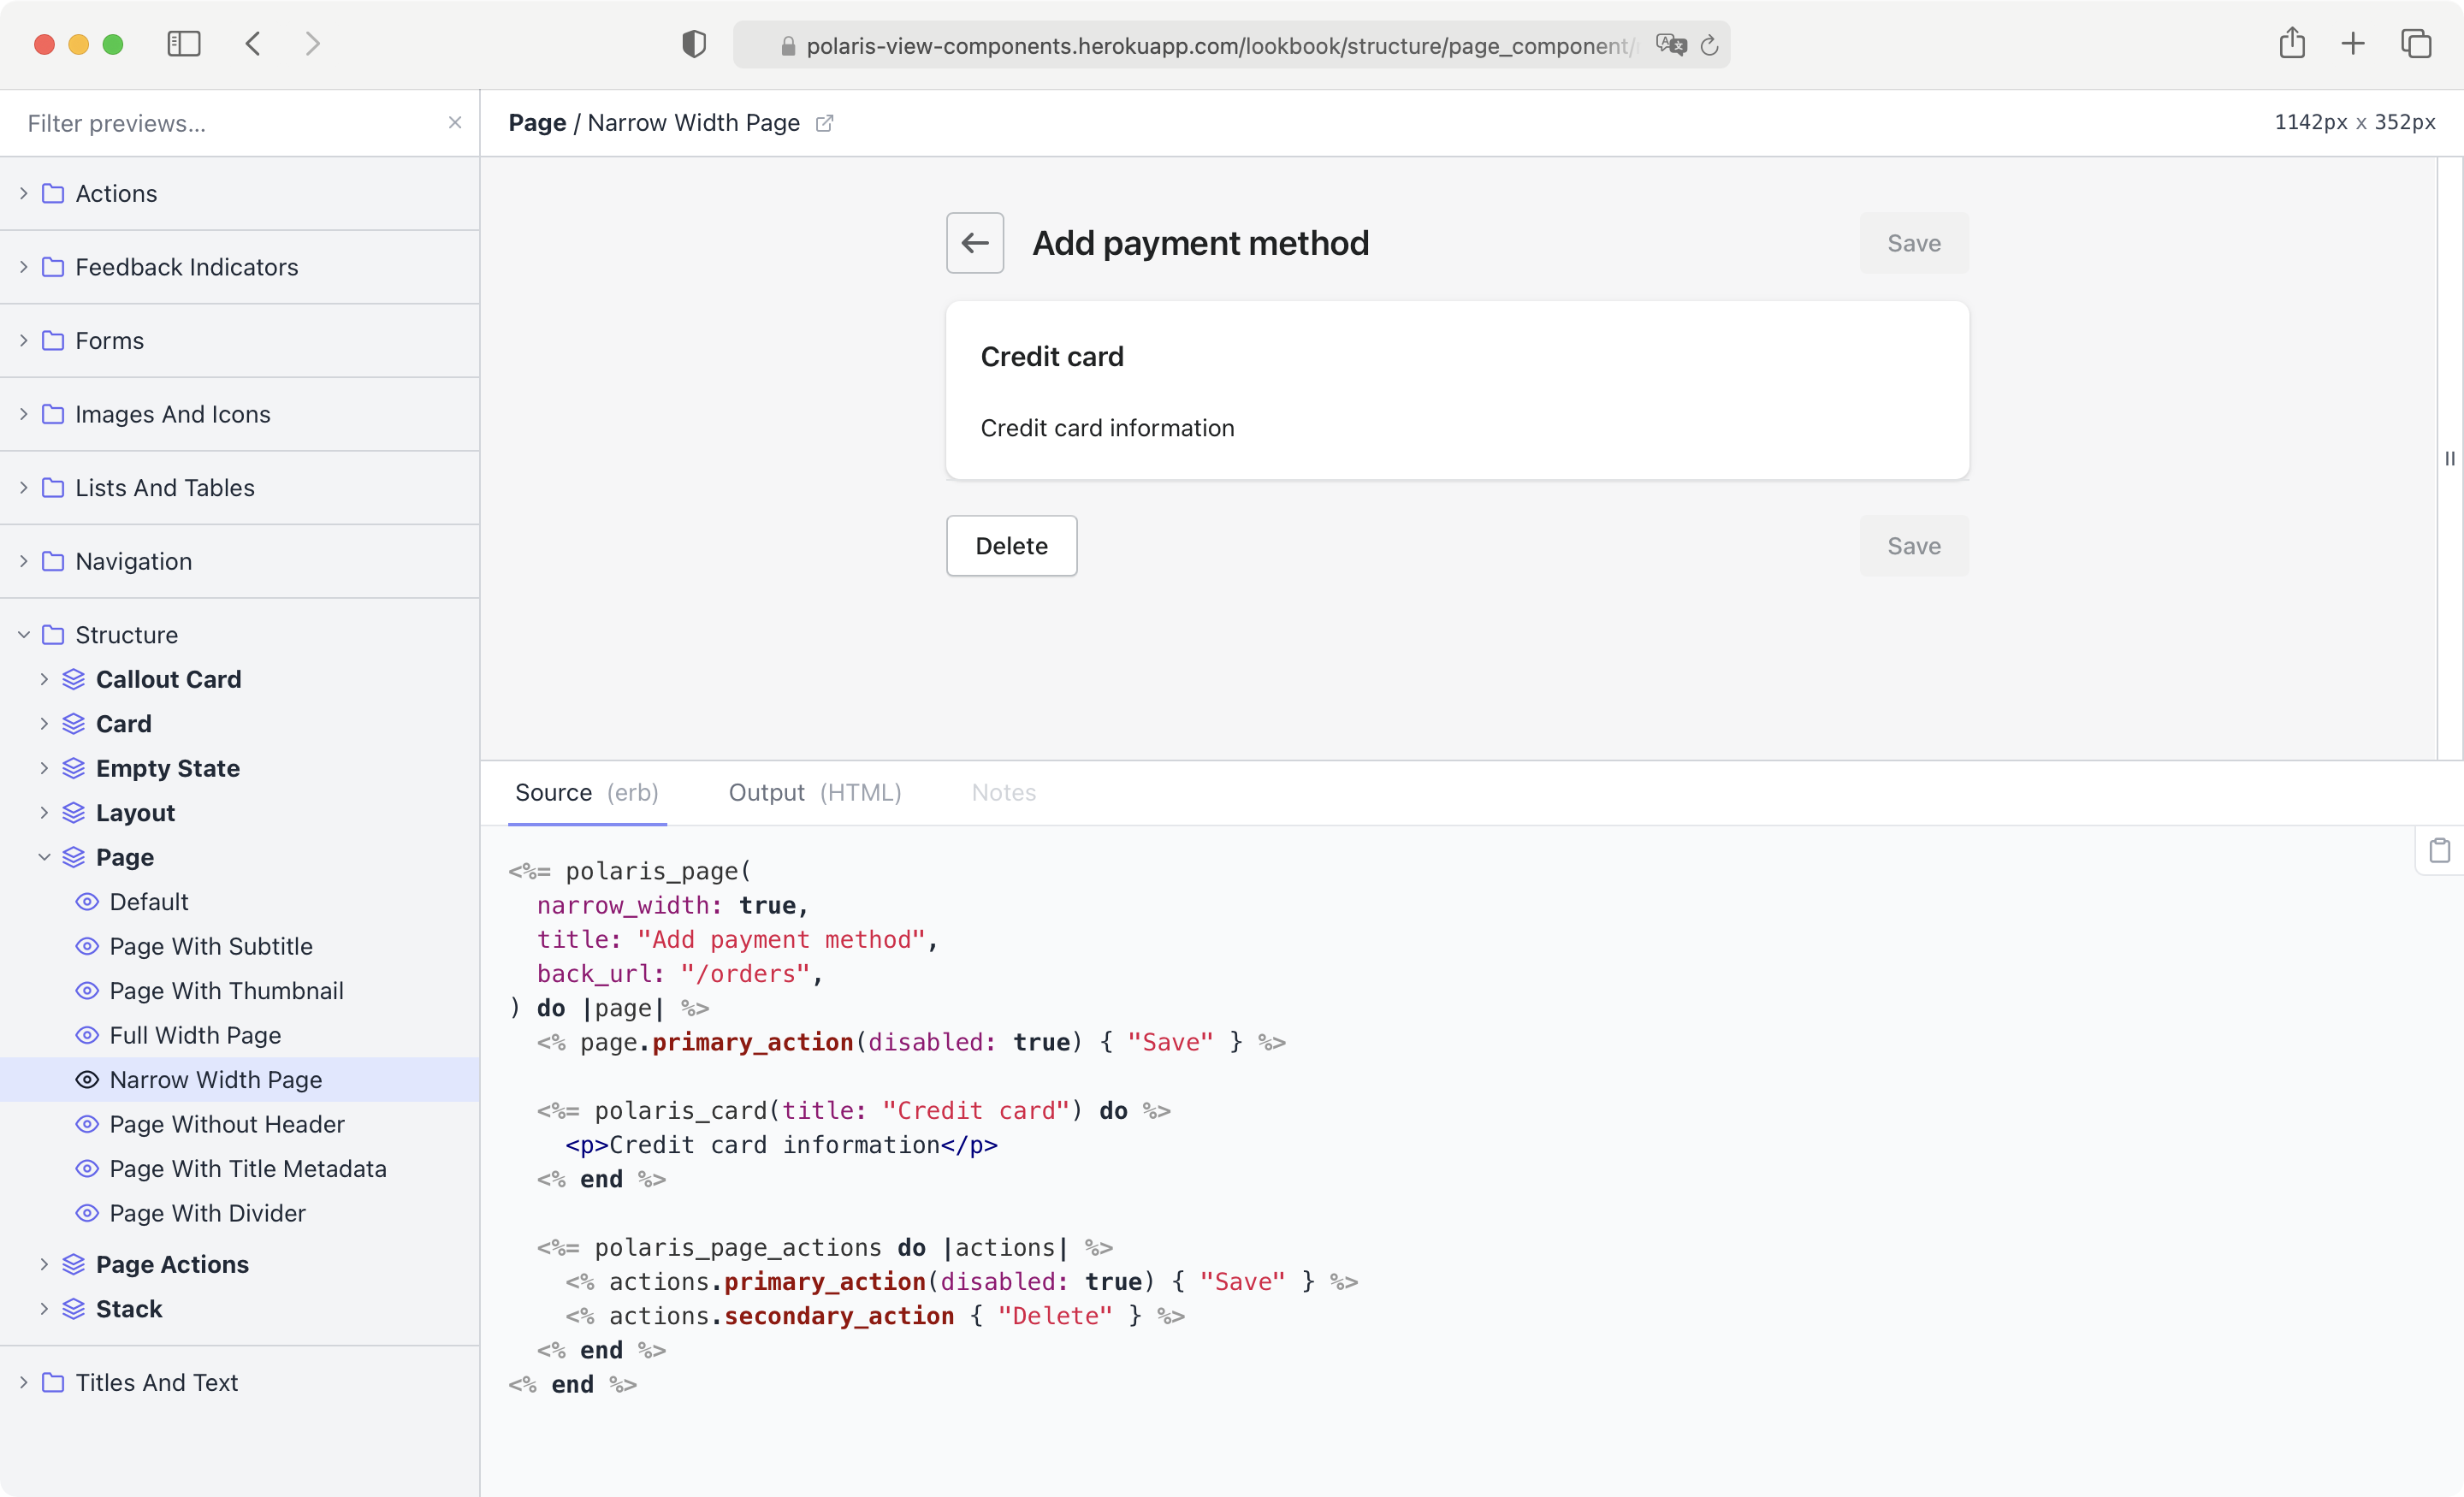Reload the page in address bar

[1709, 45]
